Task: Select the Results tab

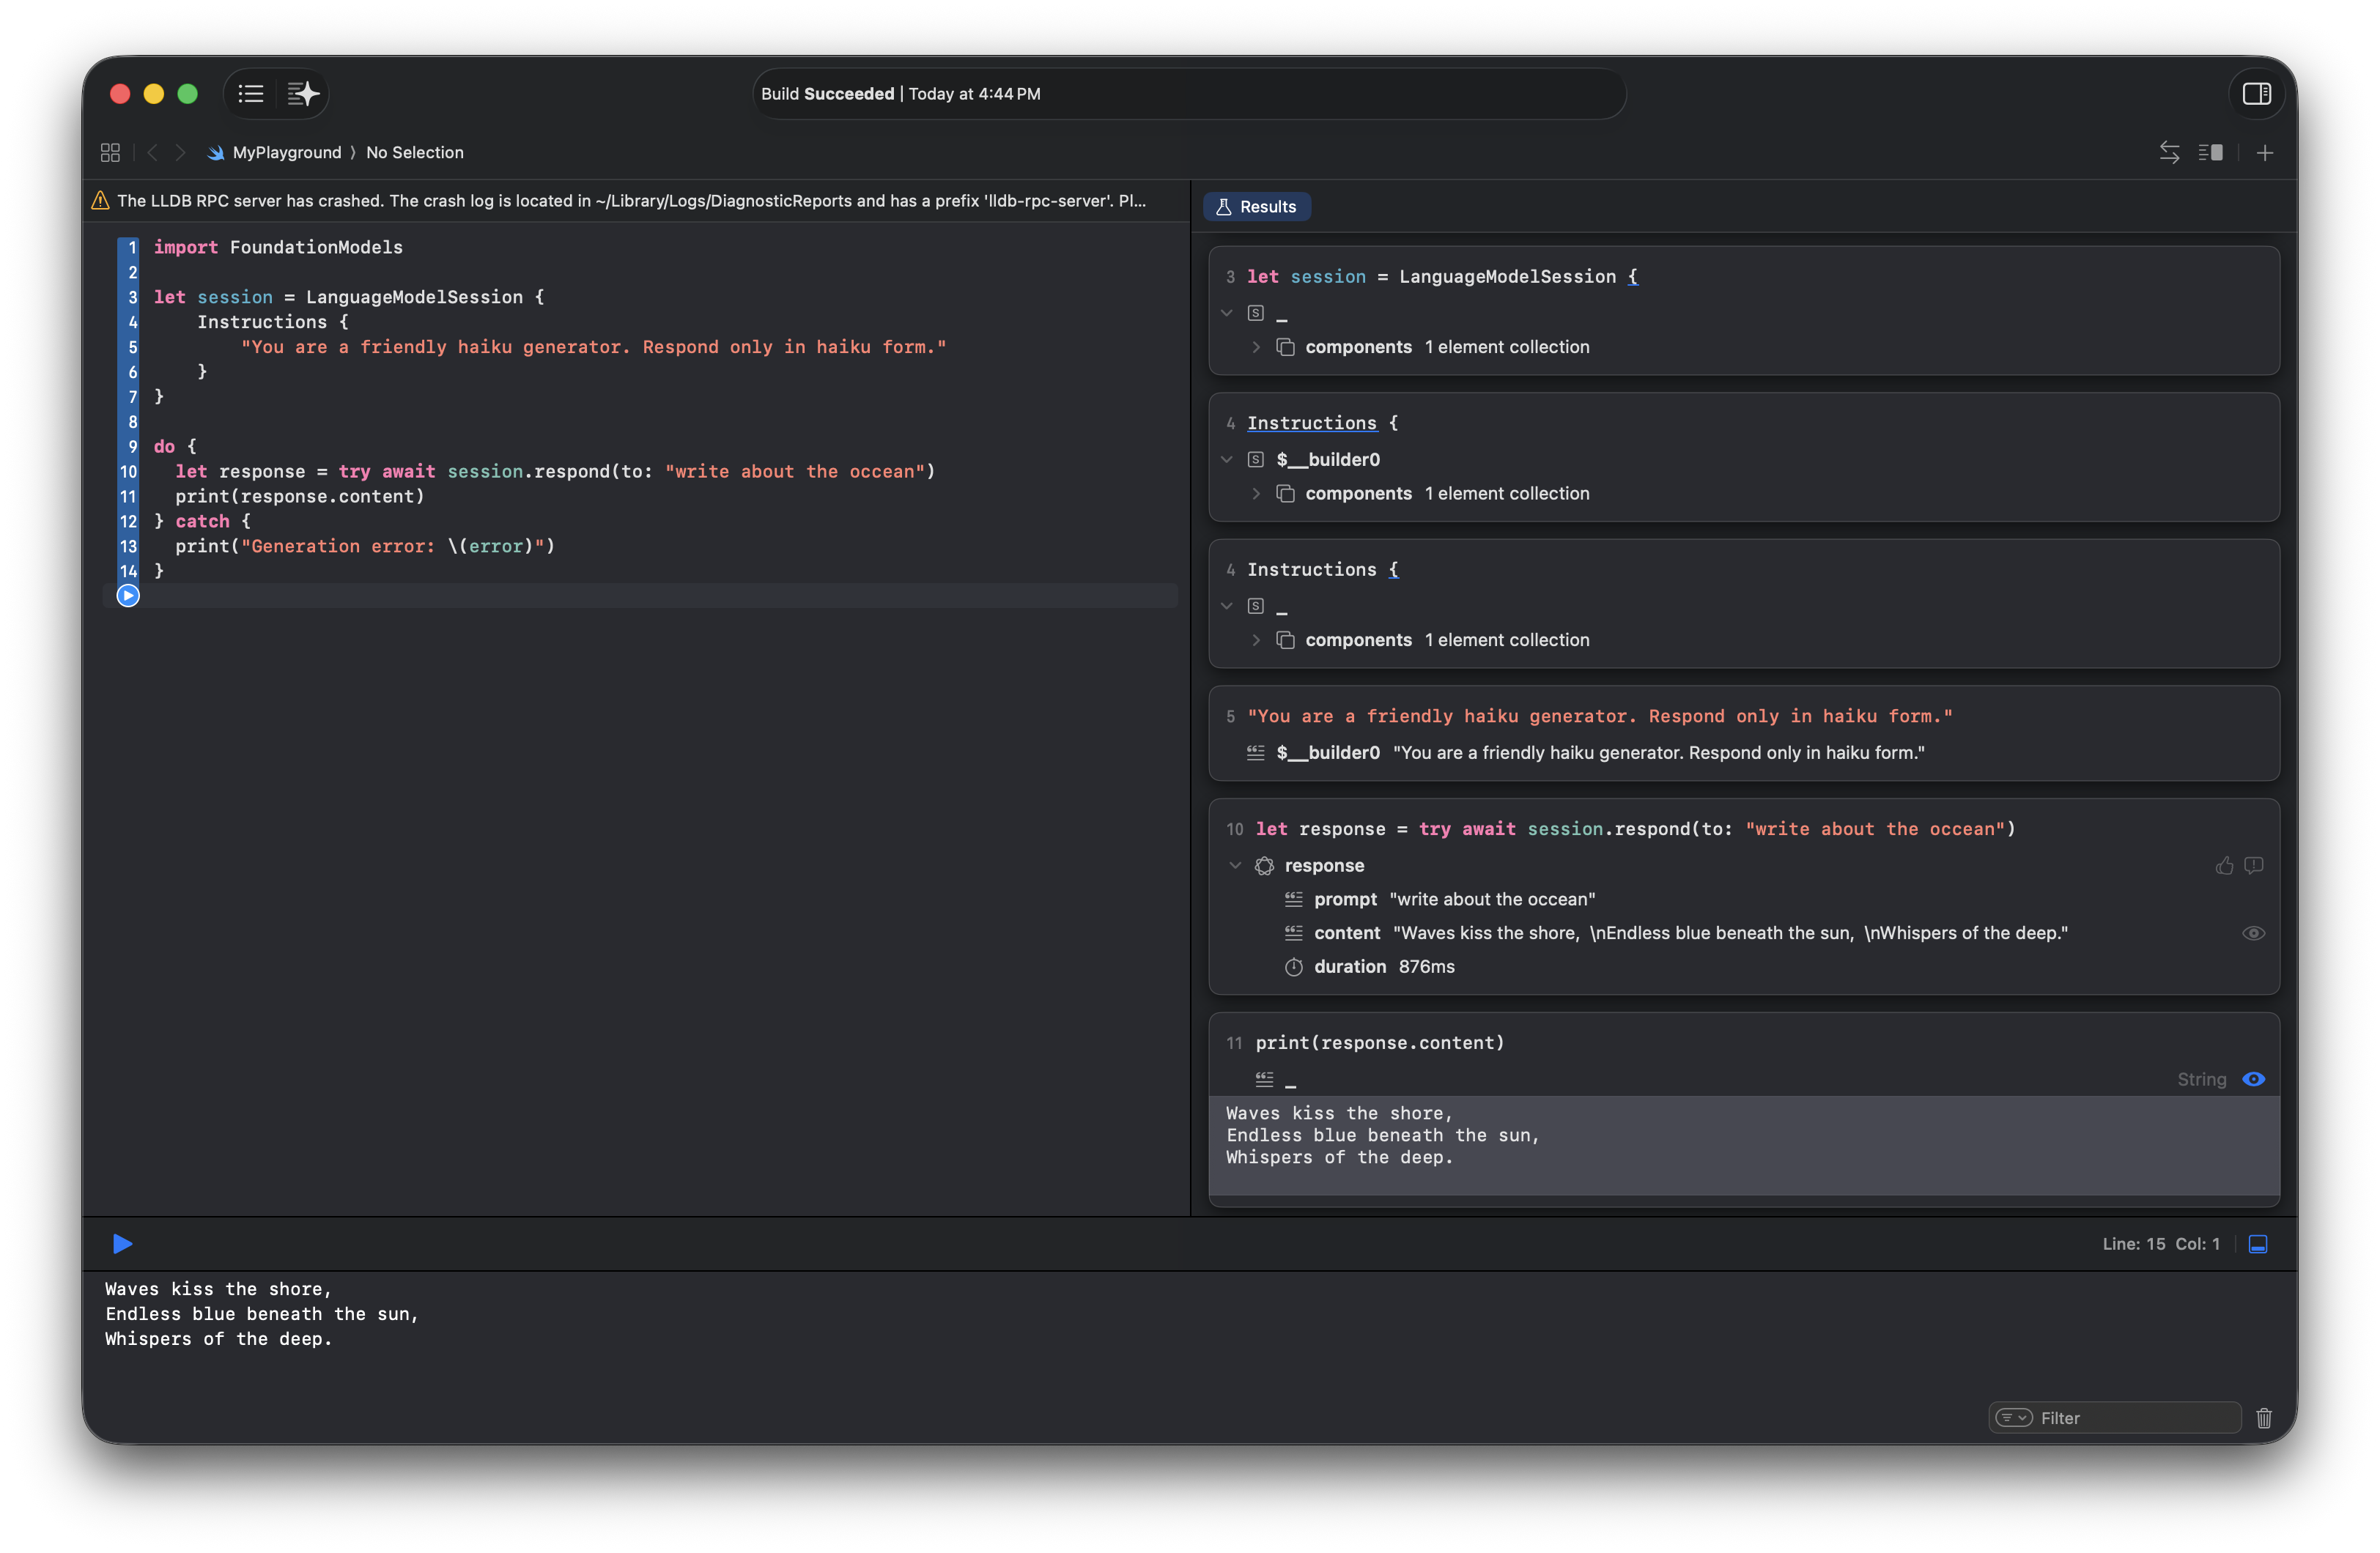Action: (x=1256, y=207)
